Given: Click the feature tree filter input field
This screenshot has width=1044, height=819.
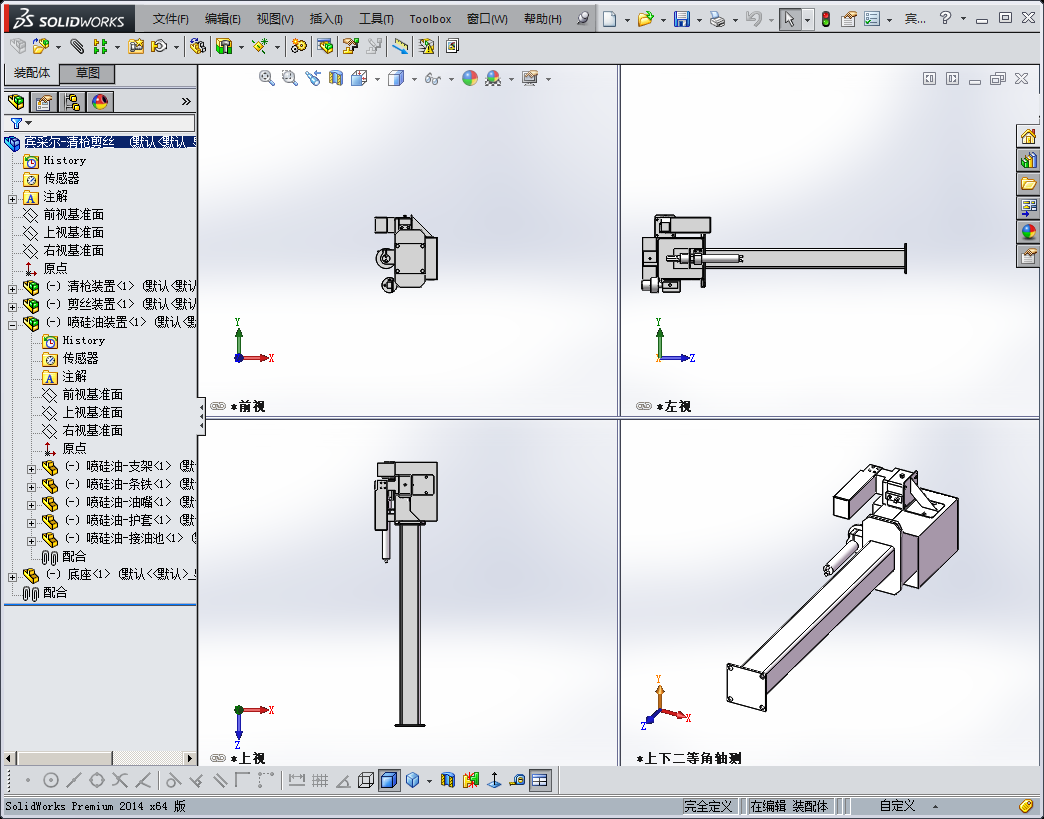Looking at the screenshot, I should pos(113,123).
